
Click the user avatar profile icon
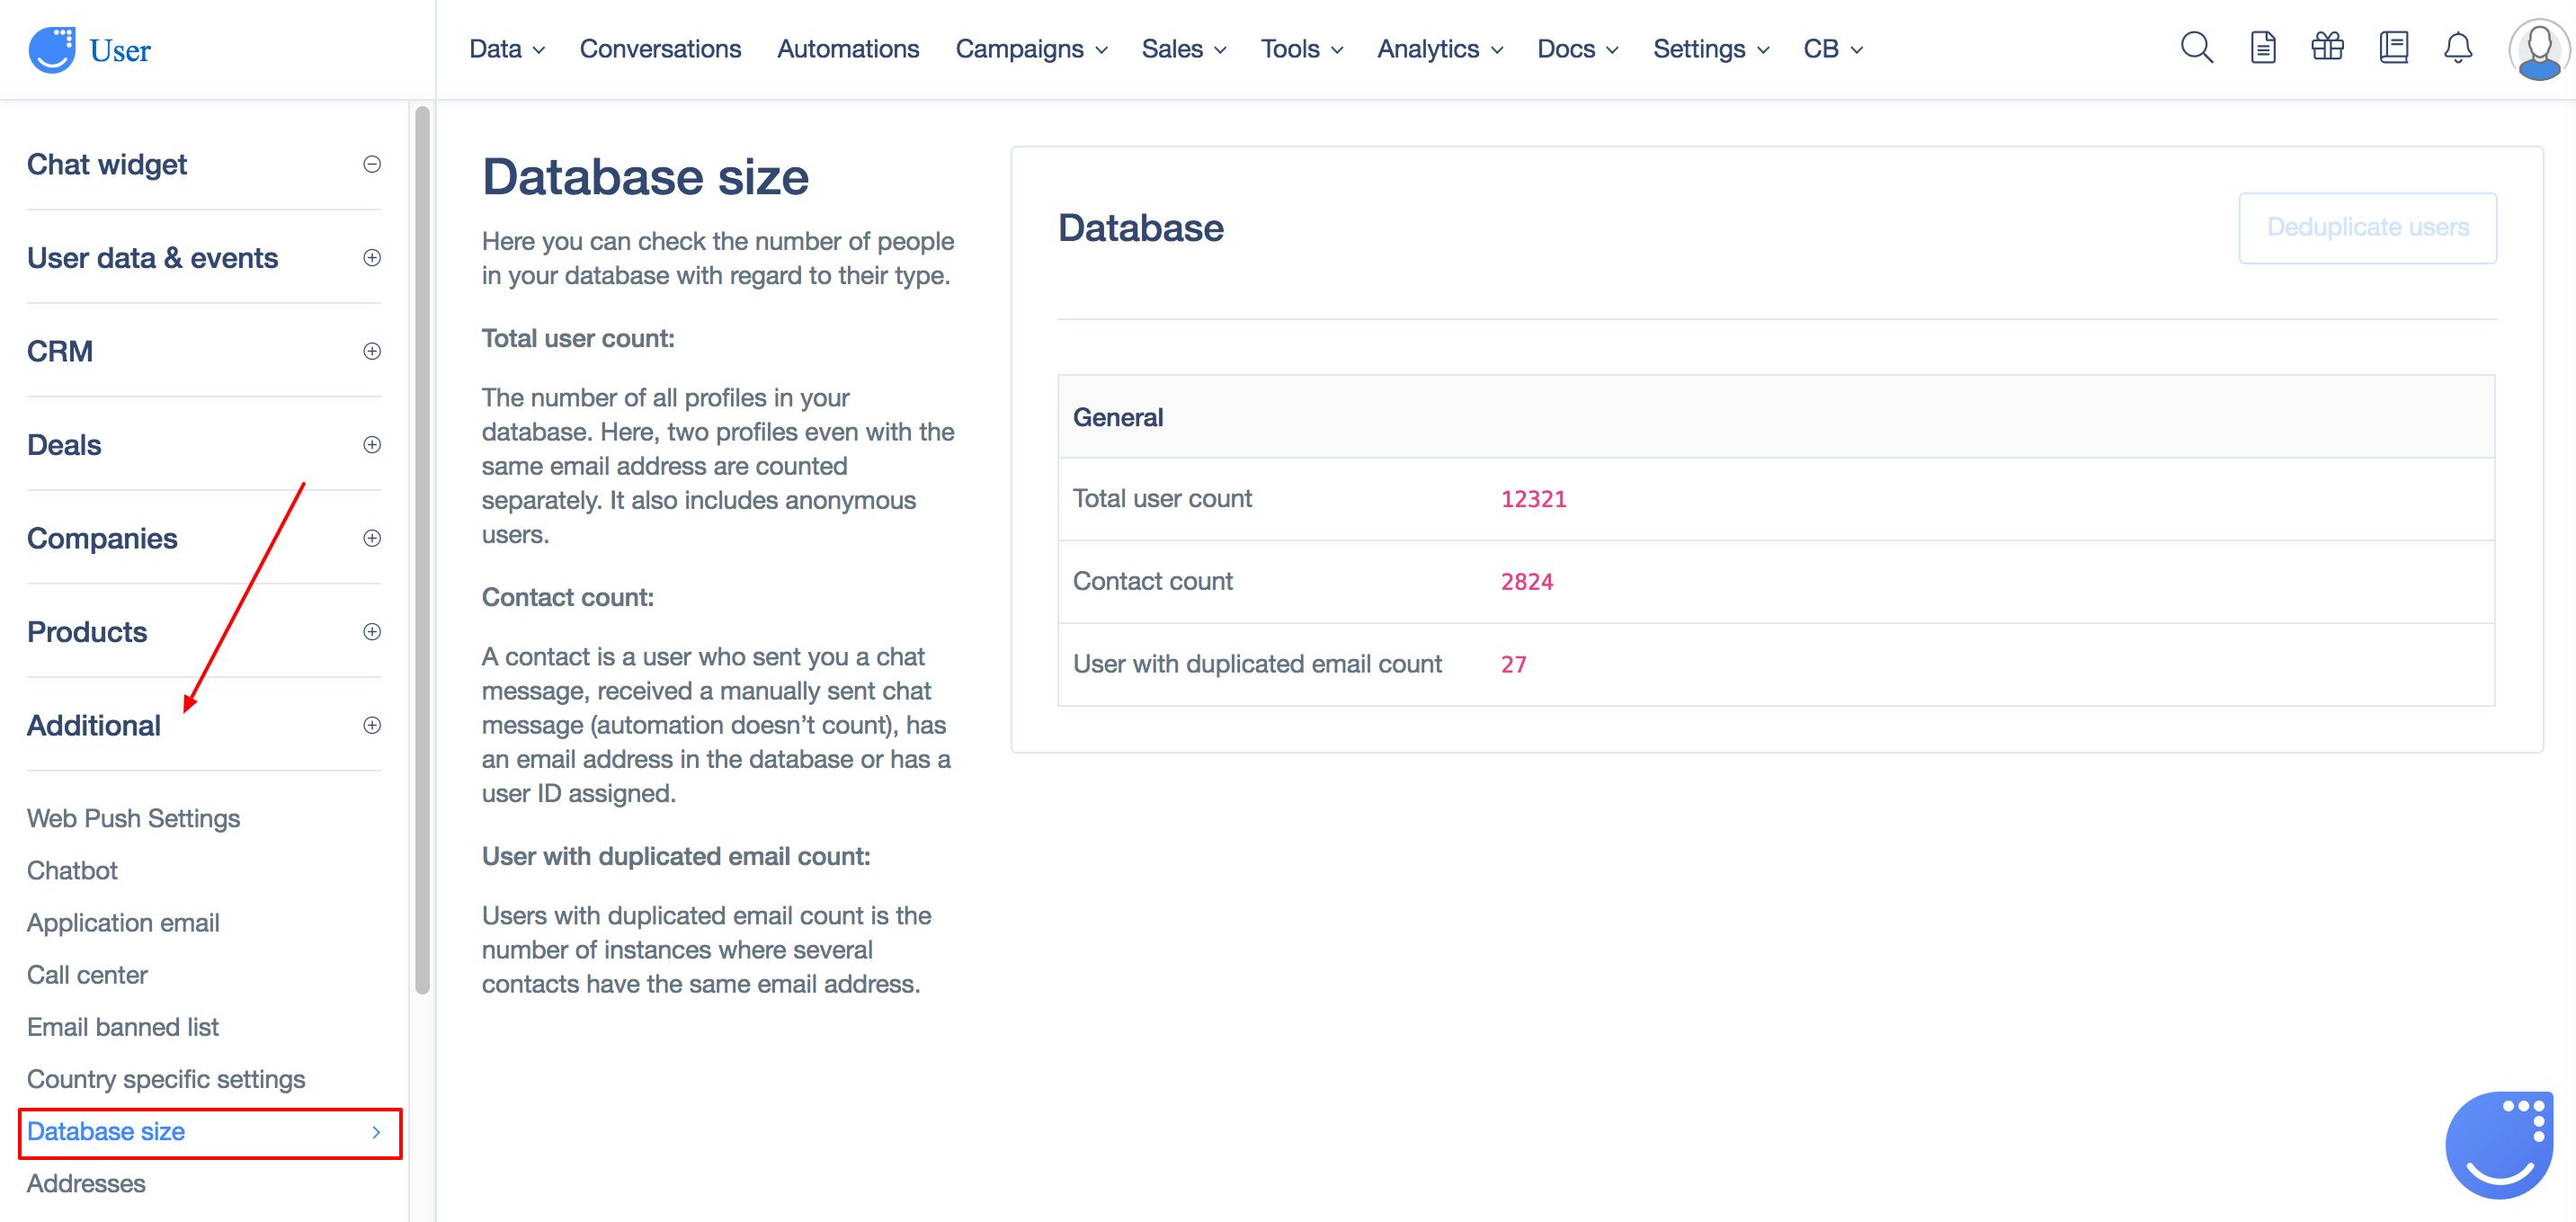[x=2538, y=49]
